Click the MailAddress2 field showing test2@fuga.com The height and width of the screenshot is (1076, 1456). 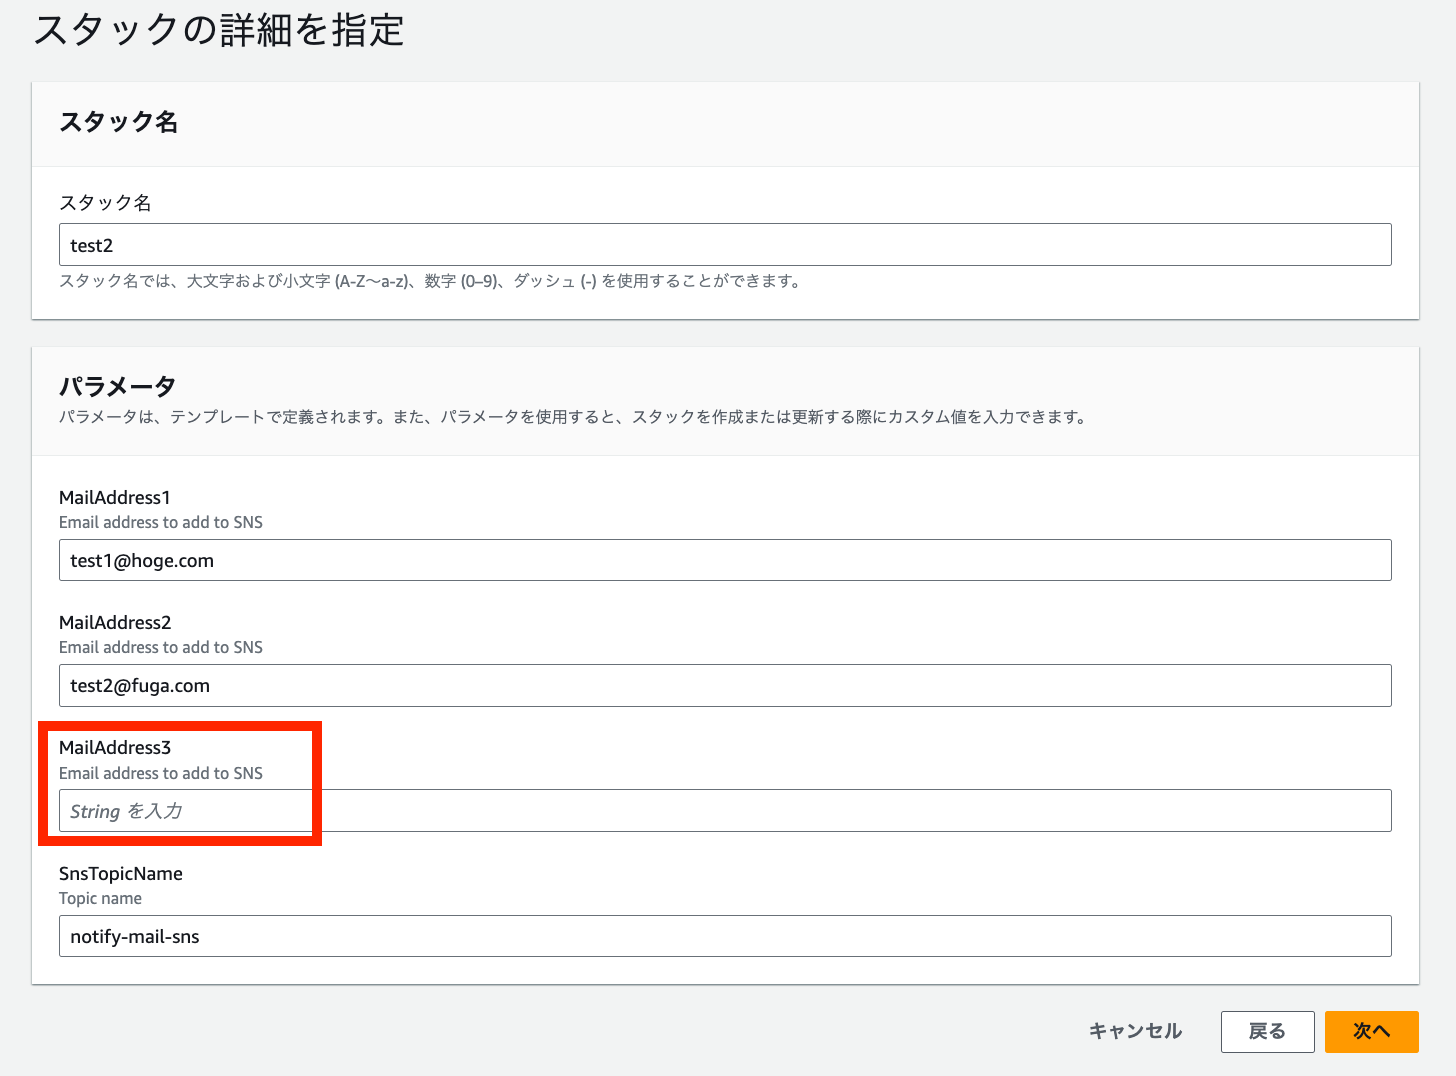click(724, 685)
